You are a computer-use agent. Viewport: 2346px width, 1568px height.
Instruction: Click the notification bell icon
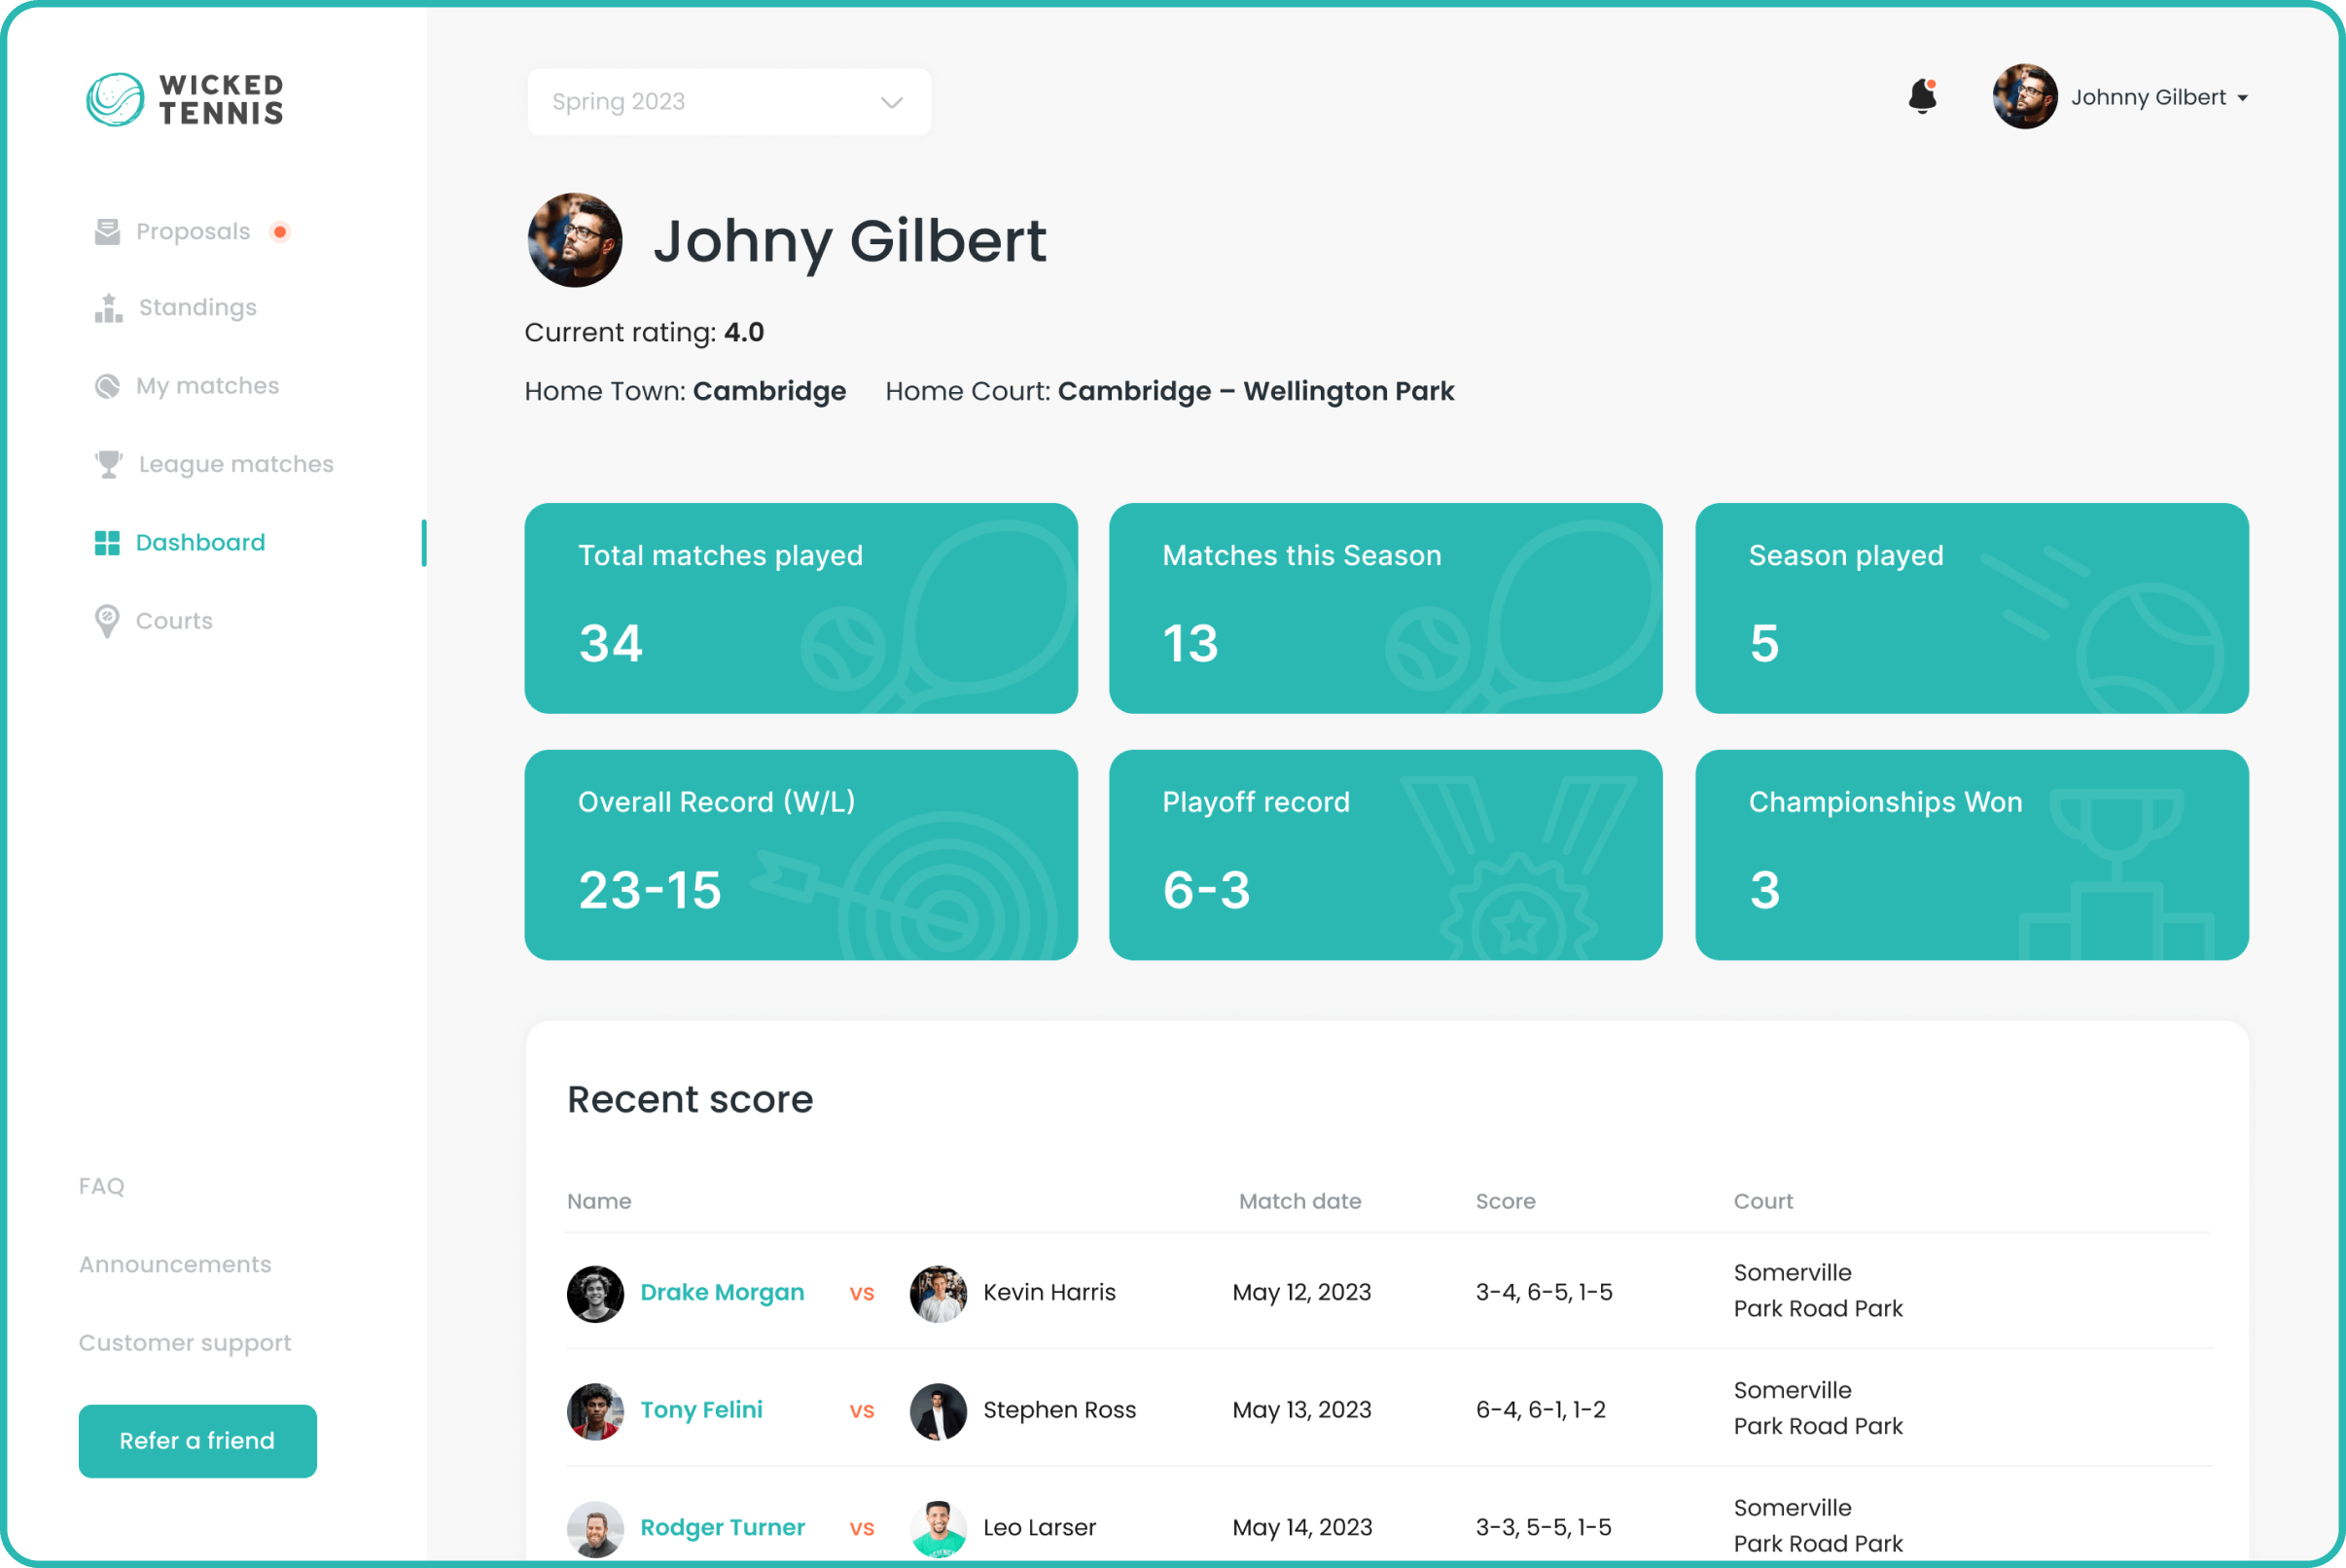1922,97
